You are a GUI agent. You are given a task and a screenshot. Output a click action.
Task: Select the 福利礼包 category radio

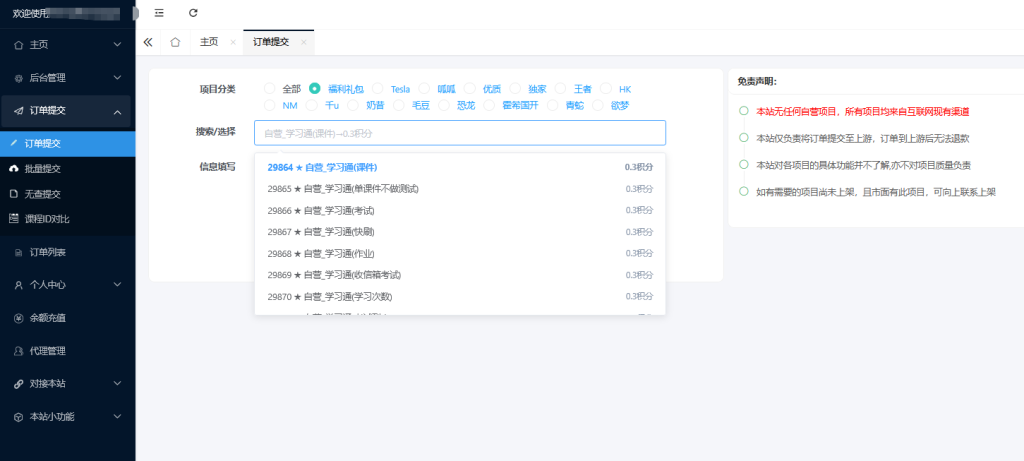click(x=315, y=88)
